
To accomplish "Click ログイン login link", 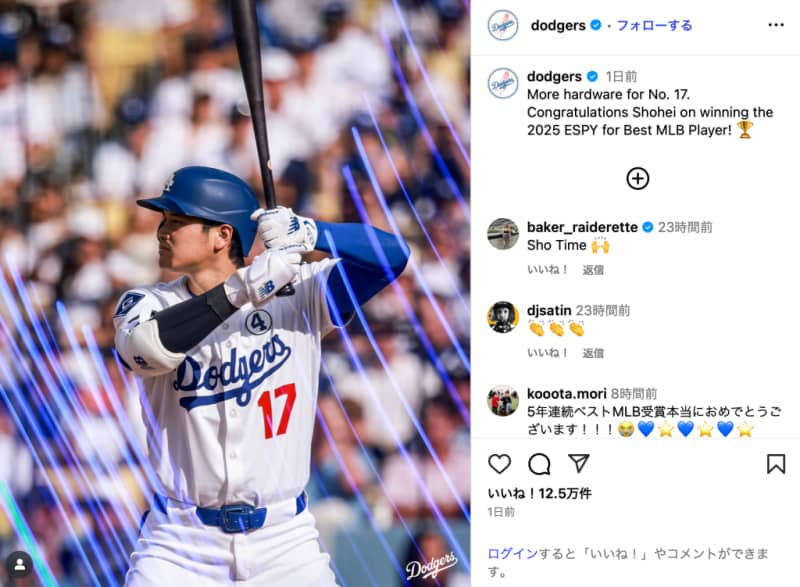I will (513, 553).
